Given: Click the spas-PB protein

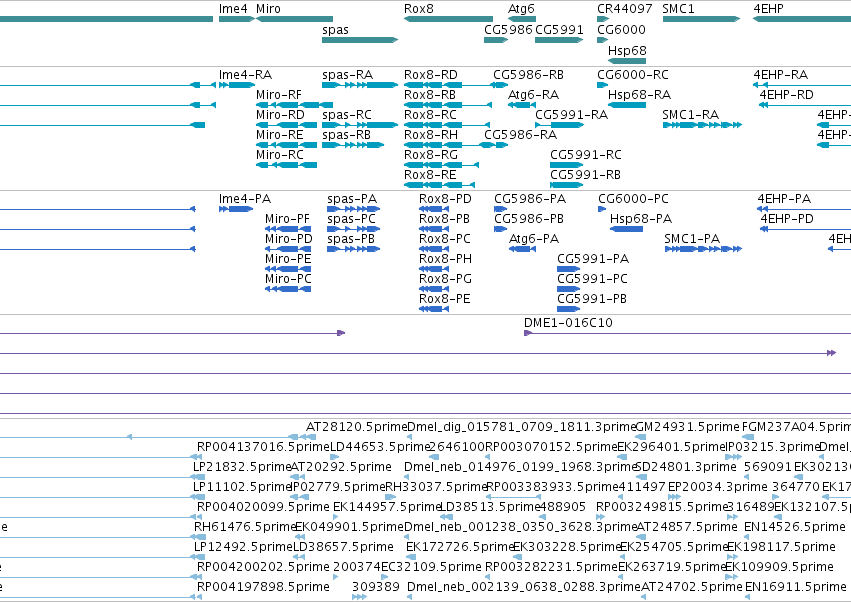Looking at the screenshot, I should pos(353,249).
